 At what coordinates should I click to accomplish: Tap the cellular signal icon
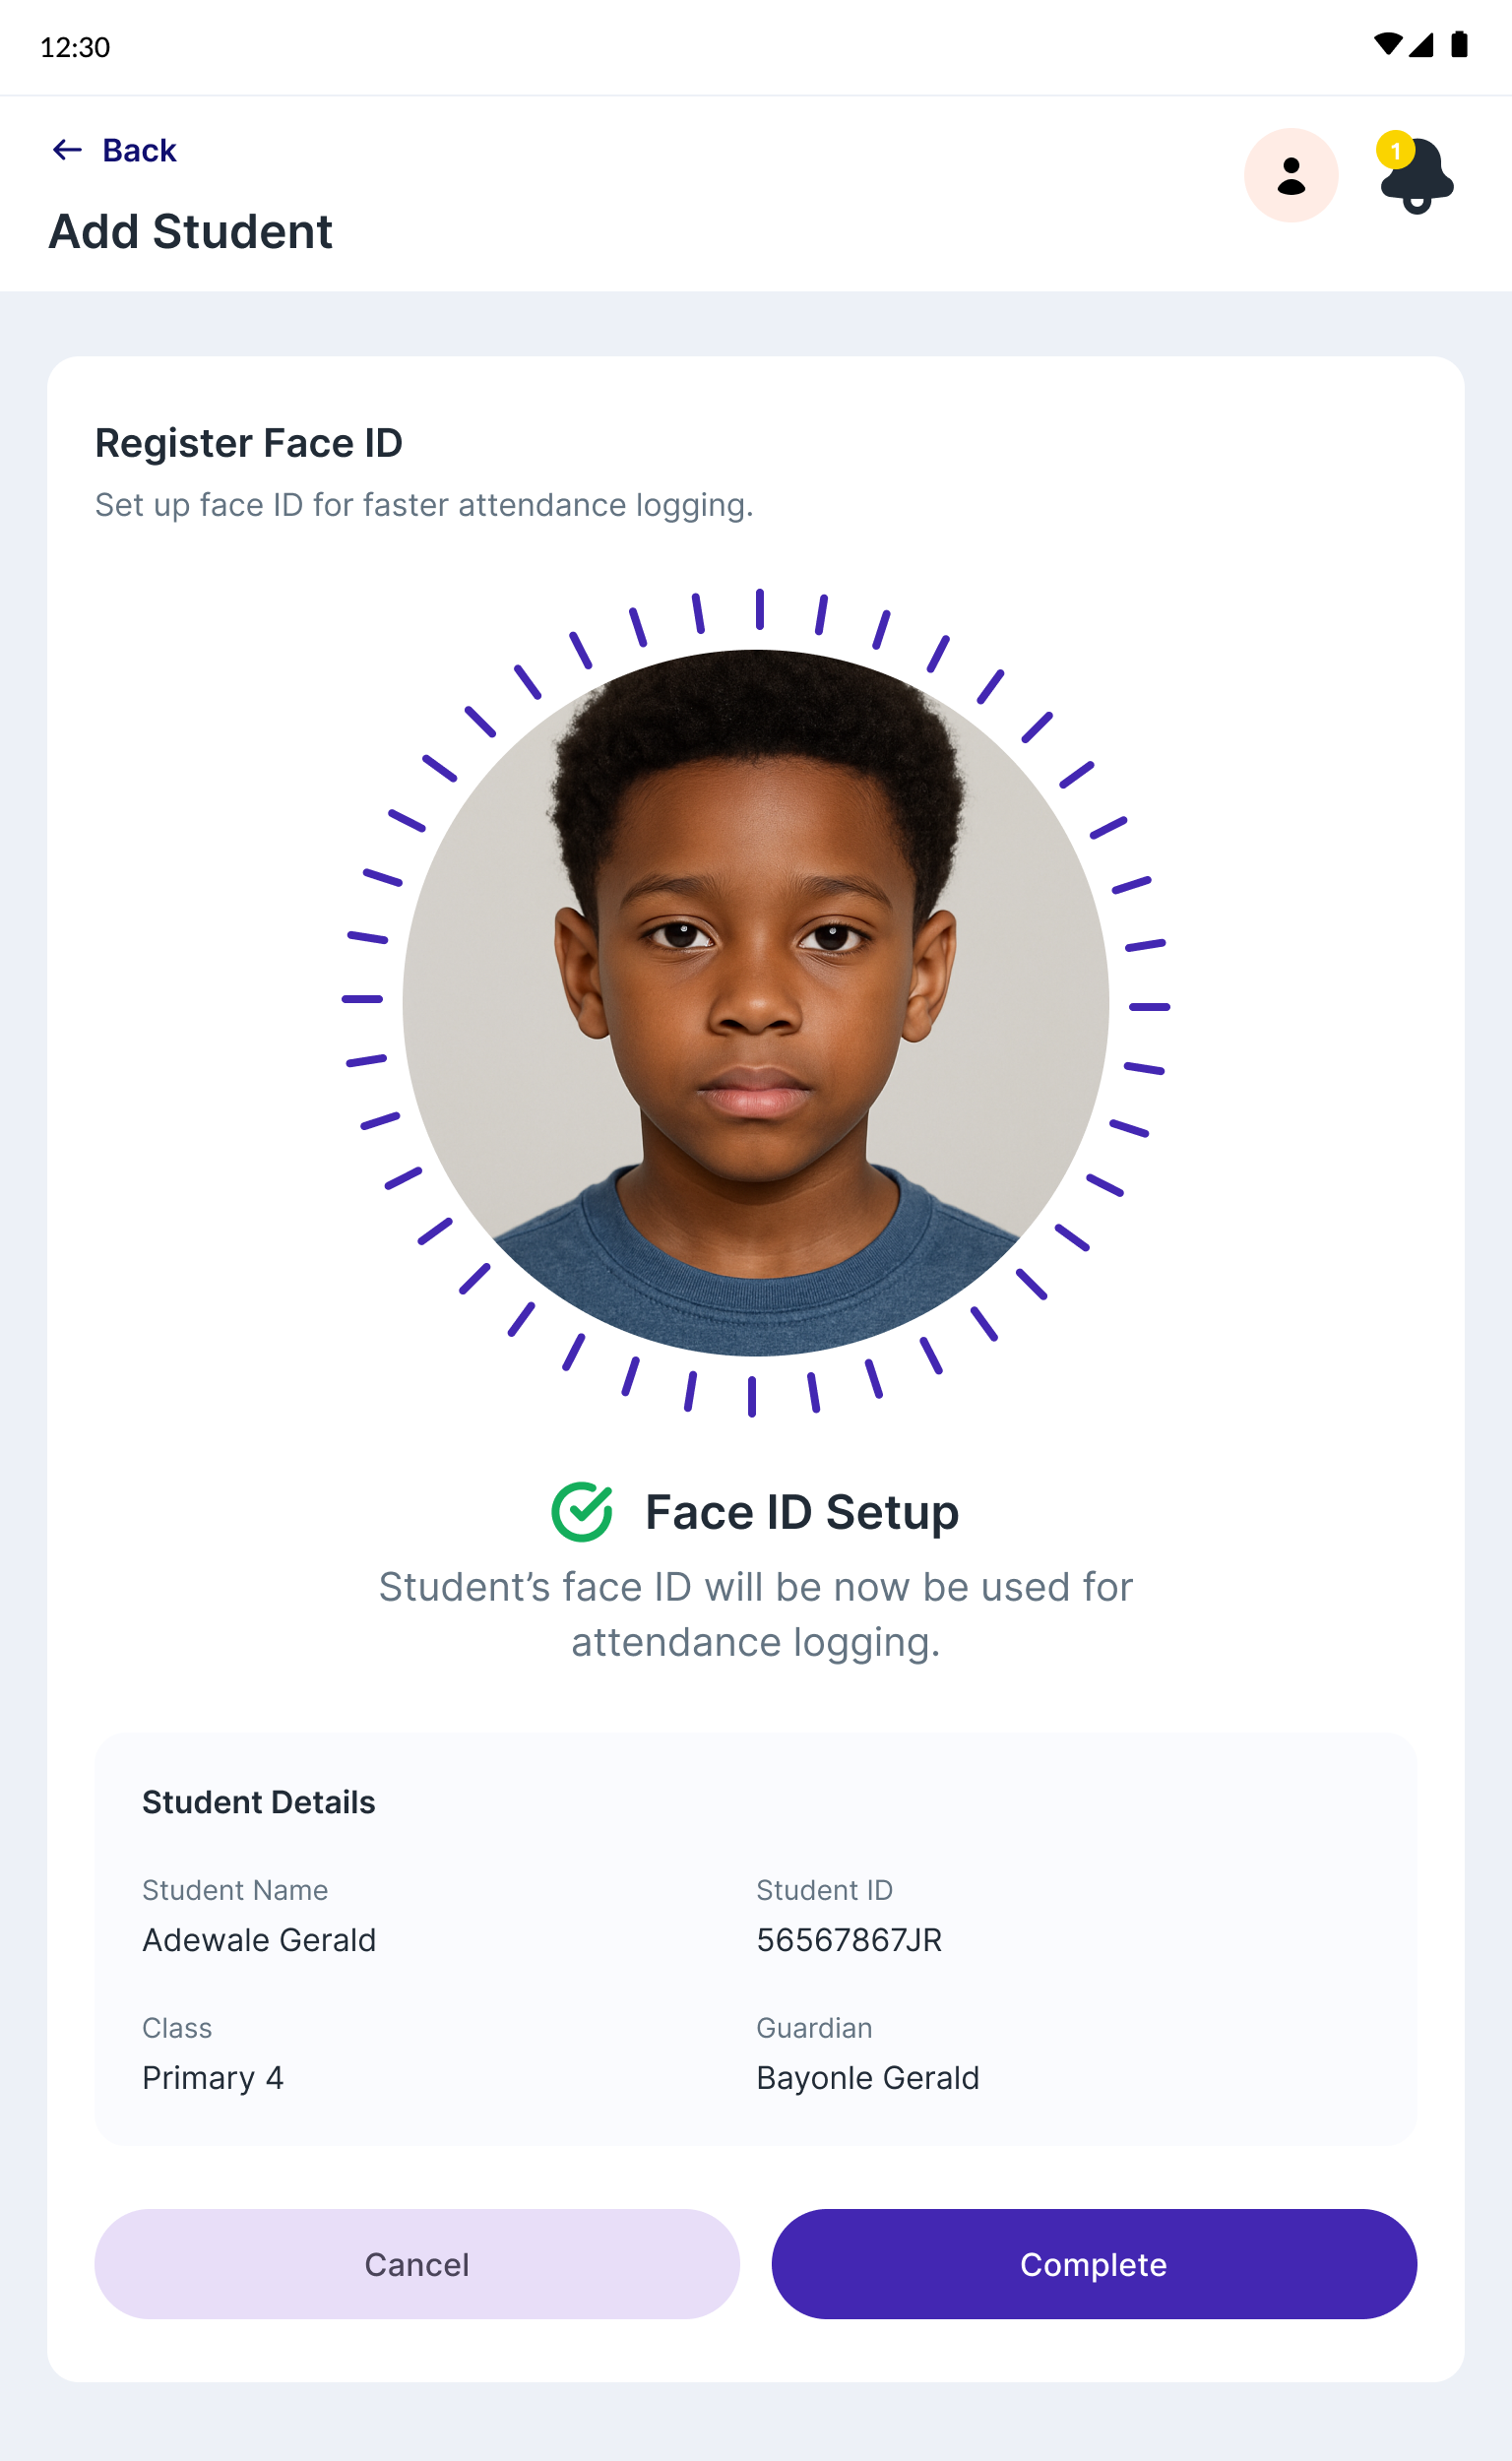pos(1421,45)
